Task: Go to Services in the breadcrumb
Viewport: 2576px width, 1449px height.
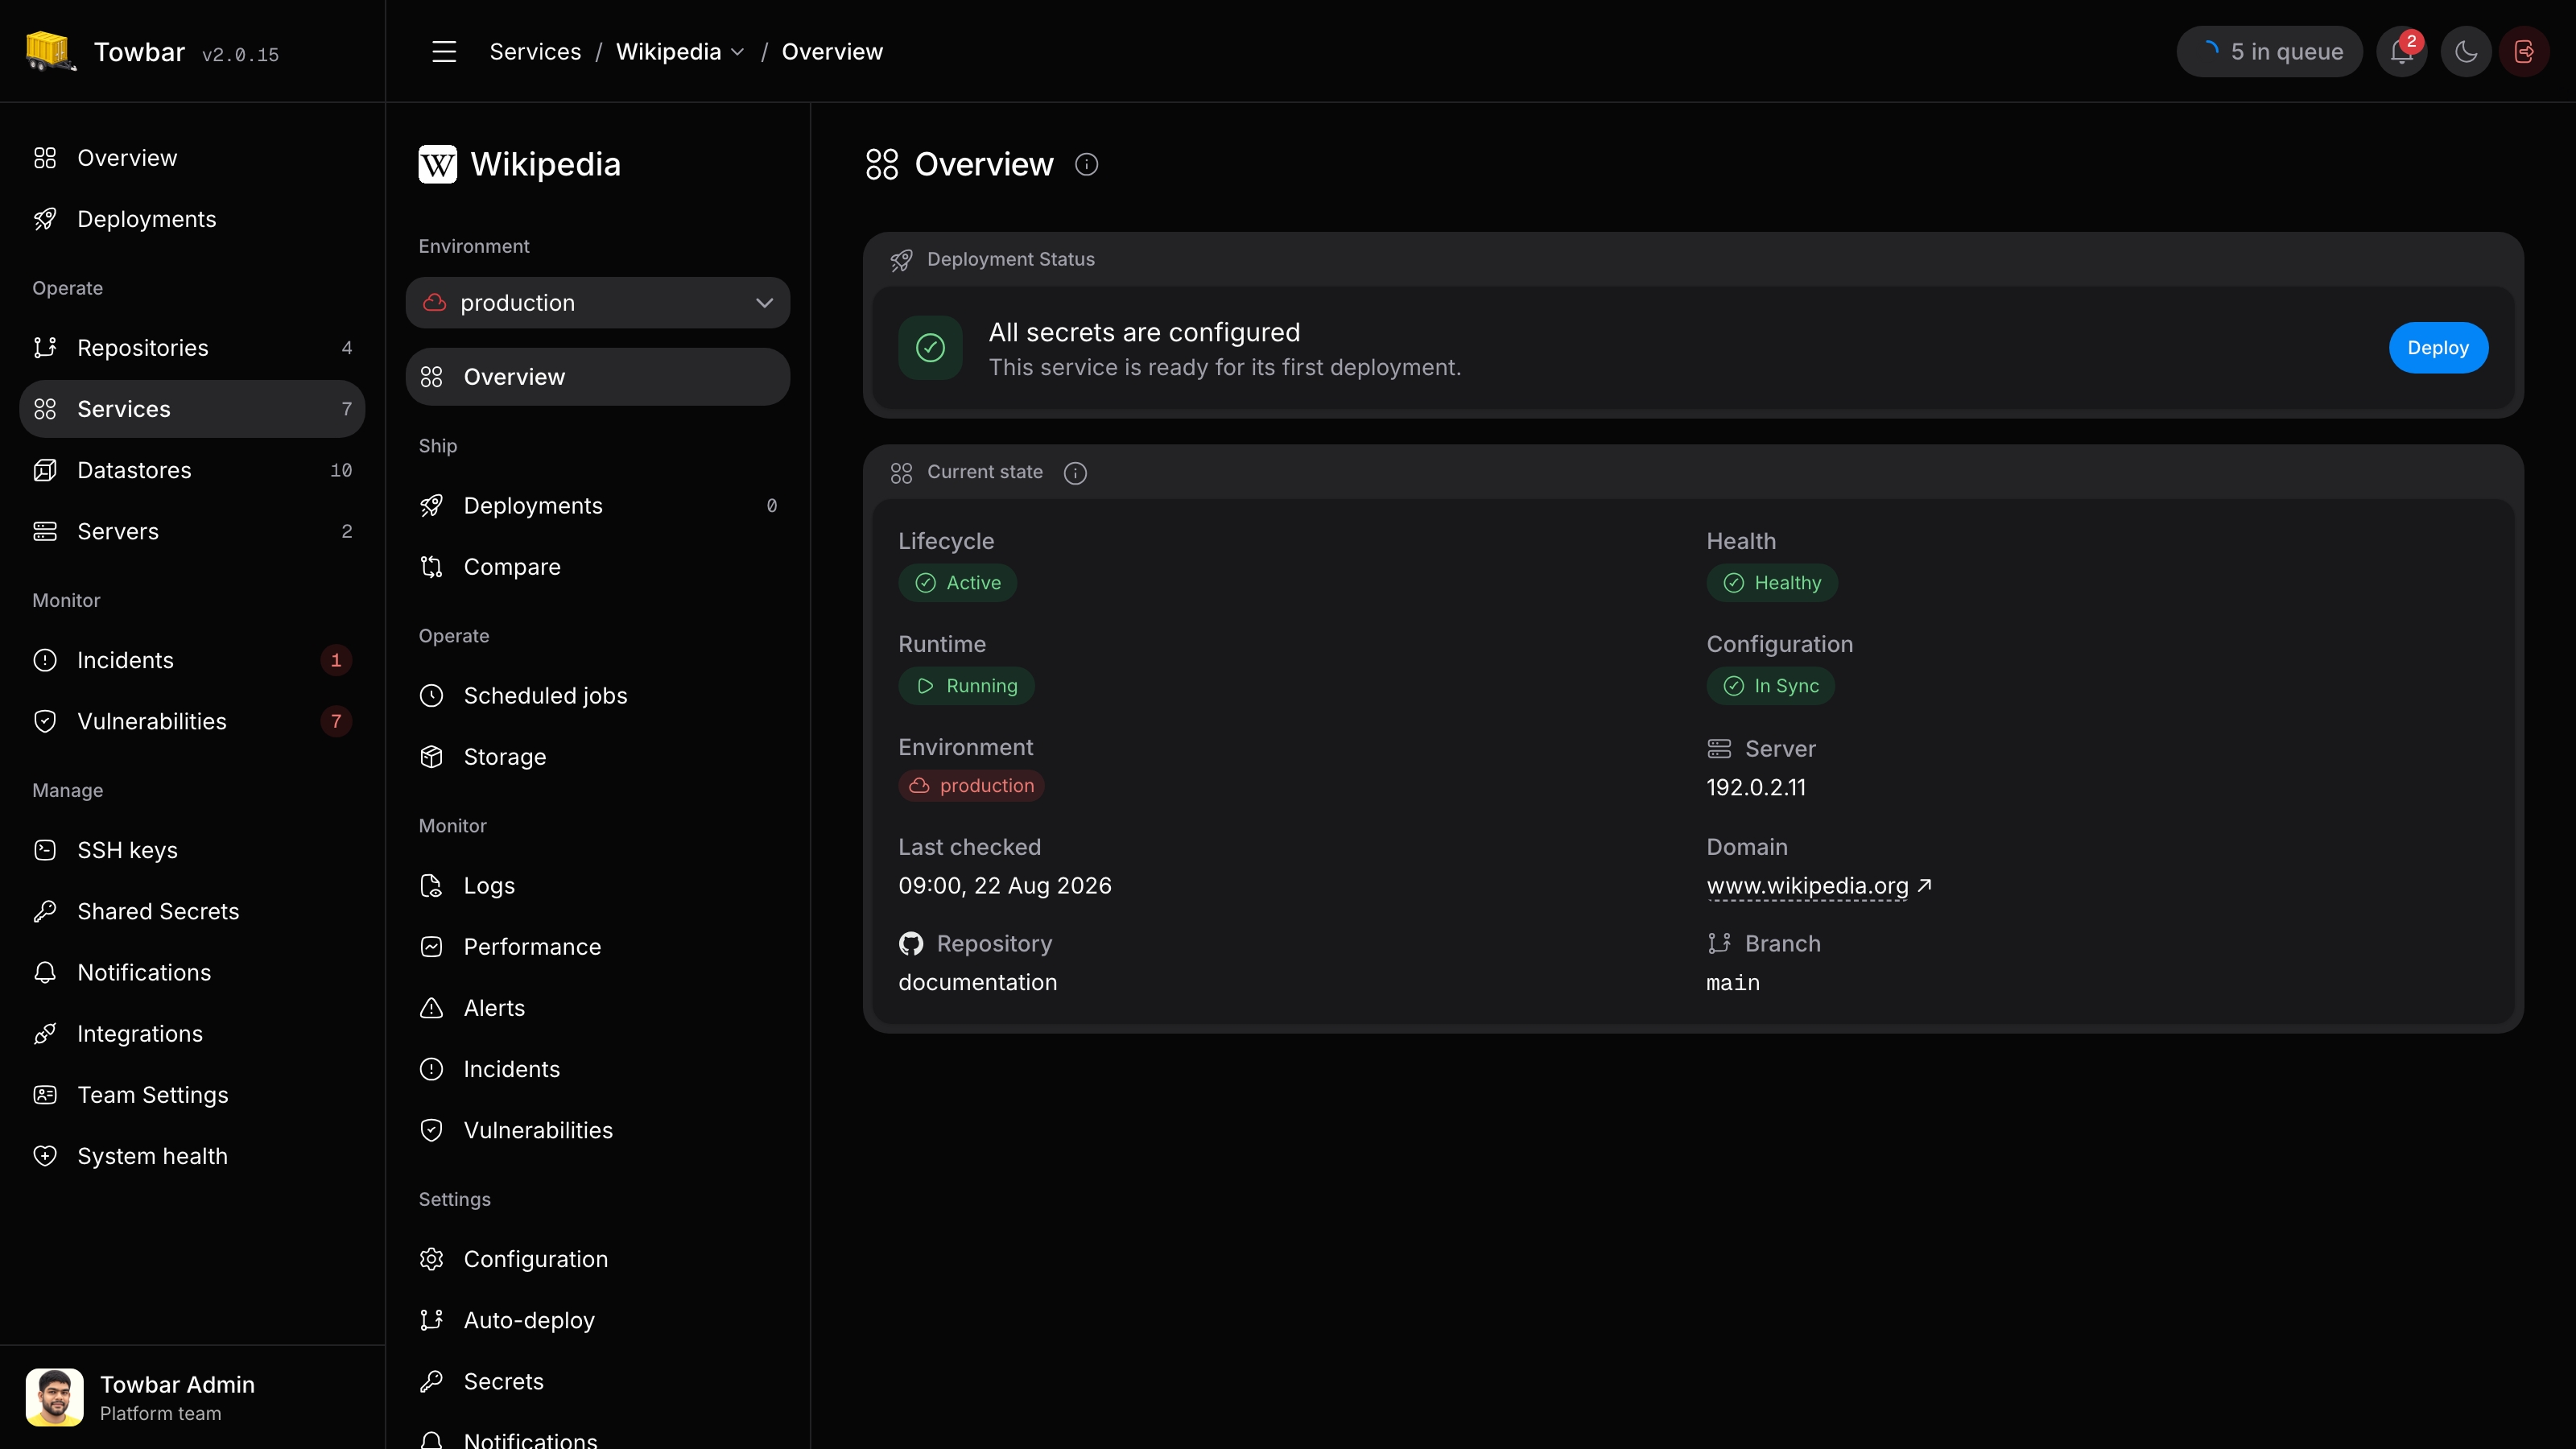Action: (x=535, y=52)
